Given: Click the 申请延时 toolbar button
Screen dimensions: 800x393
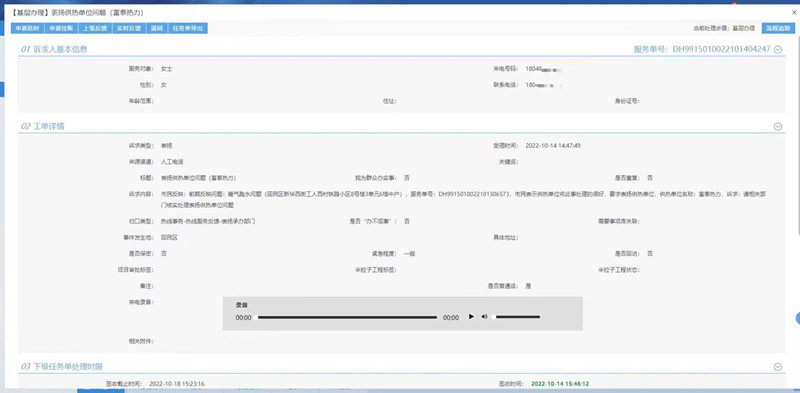Looking at the screenshot, I should click(x=28, y=29).
